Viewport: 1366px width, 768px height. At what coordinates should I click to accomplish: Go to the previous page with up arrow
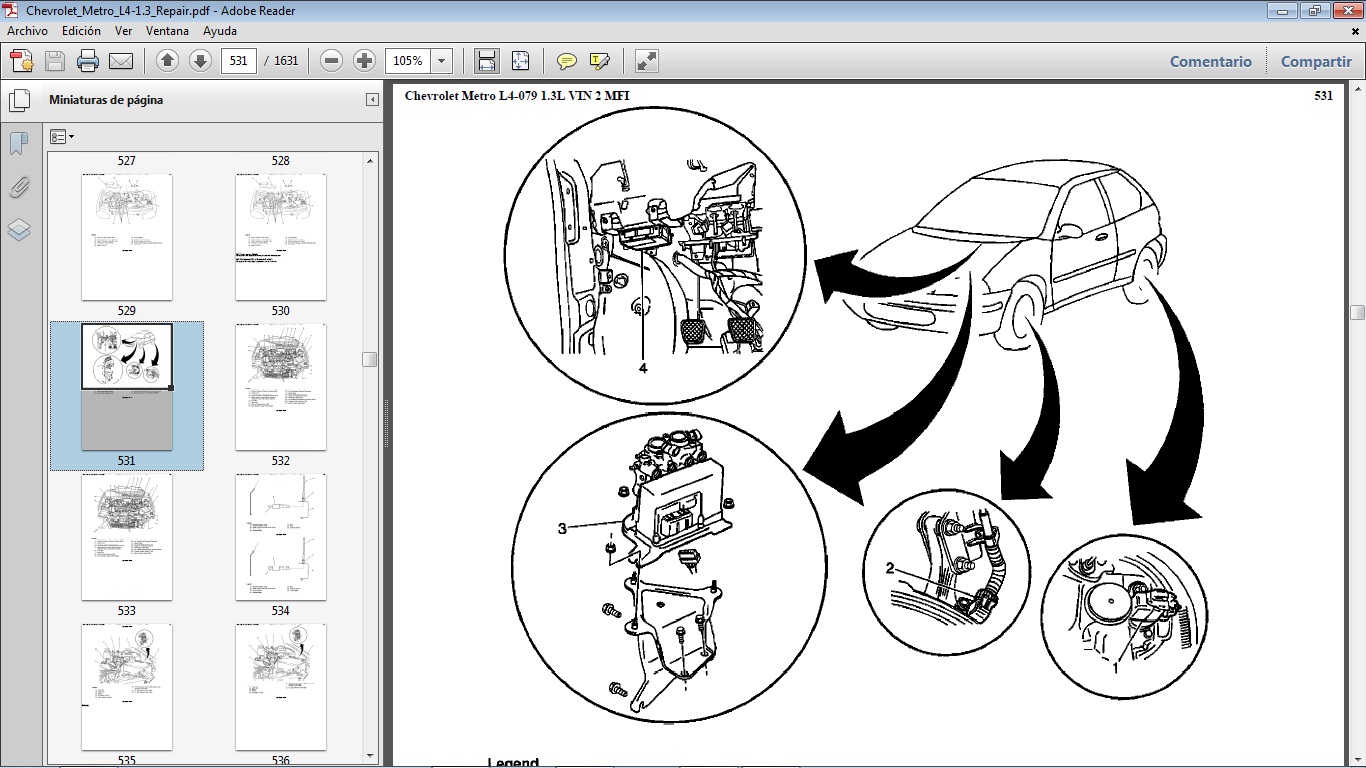coord(166,60)
